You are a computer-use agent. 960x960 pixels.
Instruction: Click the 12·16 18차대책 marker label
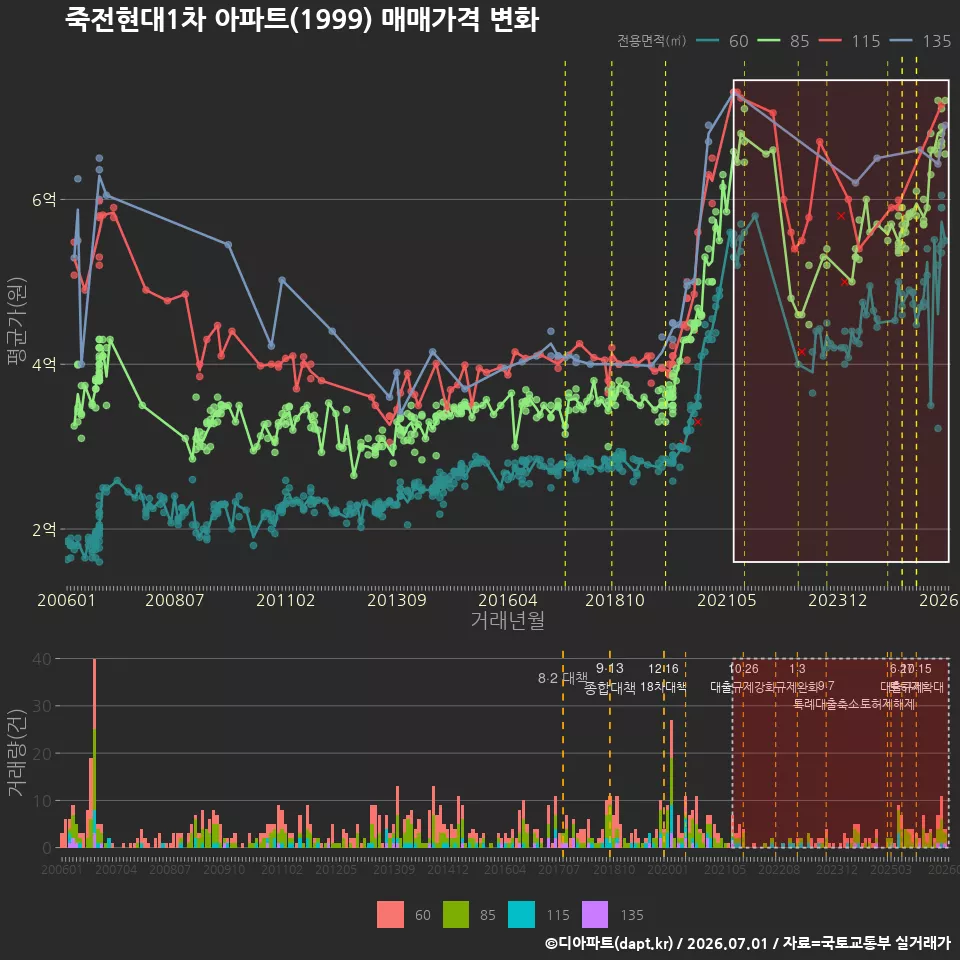(x=664, y=678)
